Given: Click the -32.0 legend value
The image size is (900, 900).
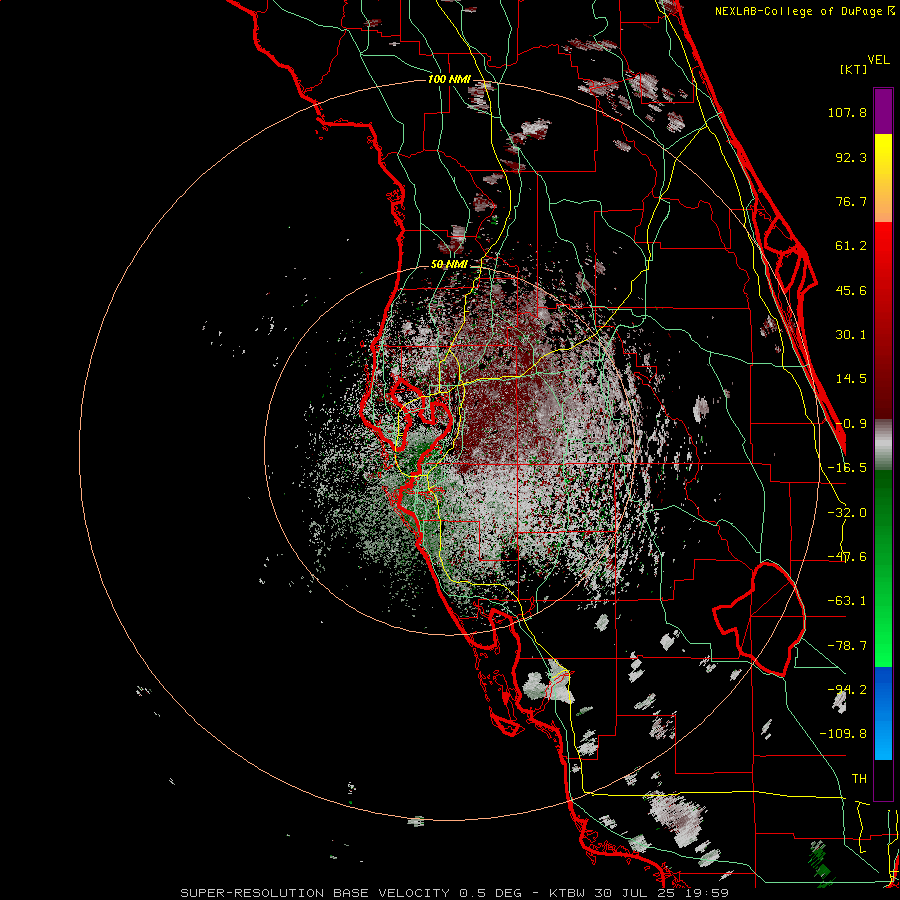Looking at the screenshot, I should pyautogui.click(x=847, y=513).
